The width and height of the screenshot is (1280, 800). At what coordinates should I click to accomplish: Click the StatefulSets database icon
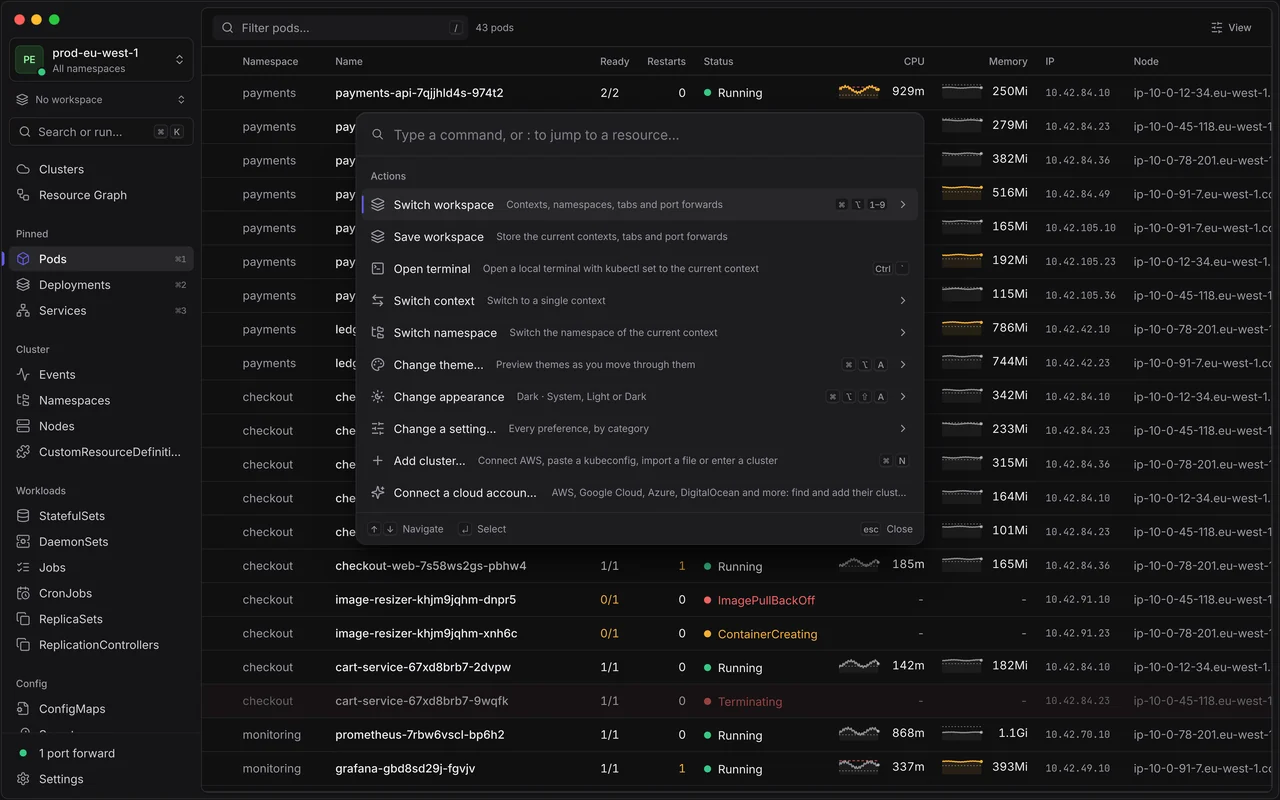23,516
